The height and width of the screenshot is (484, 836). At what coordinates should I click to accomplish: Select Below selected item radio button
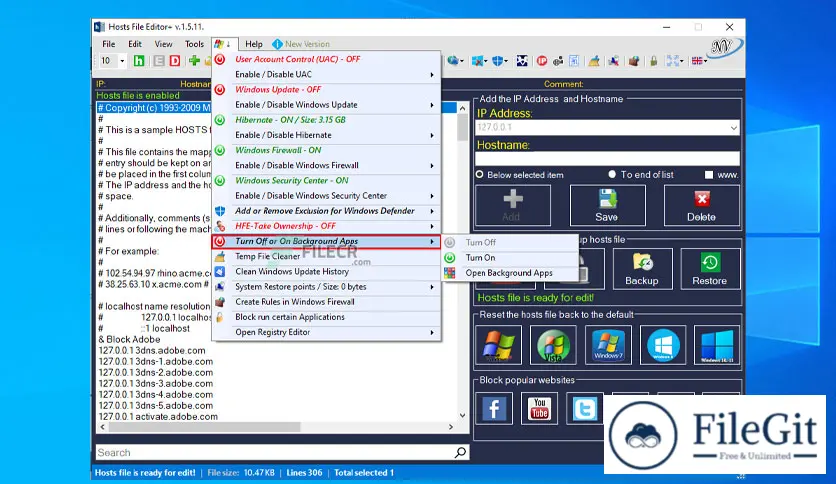(x=479, y=174)
